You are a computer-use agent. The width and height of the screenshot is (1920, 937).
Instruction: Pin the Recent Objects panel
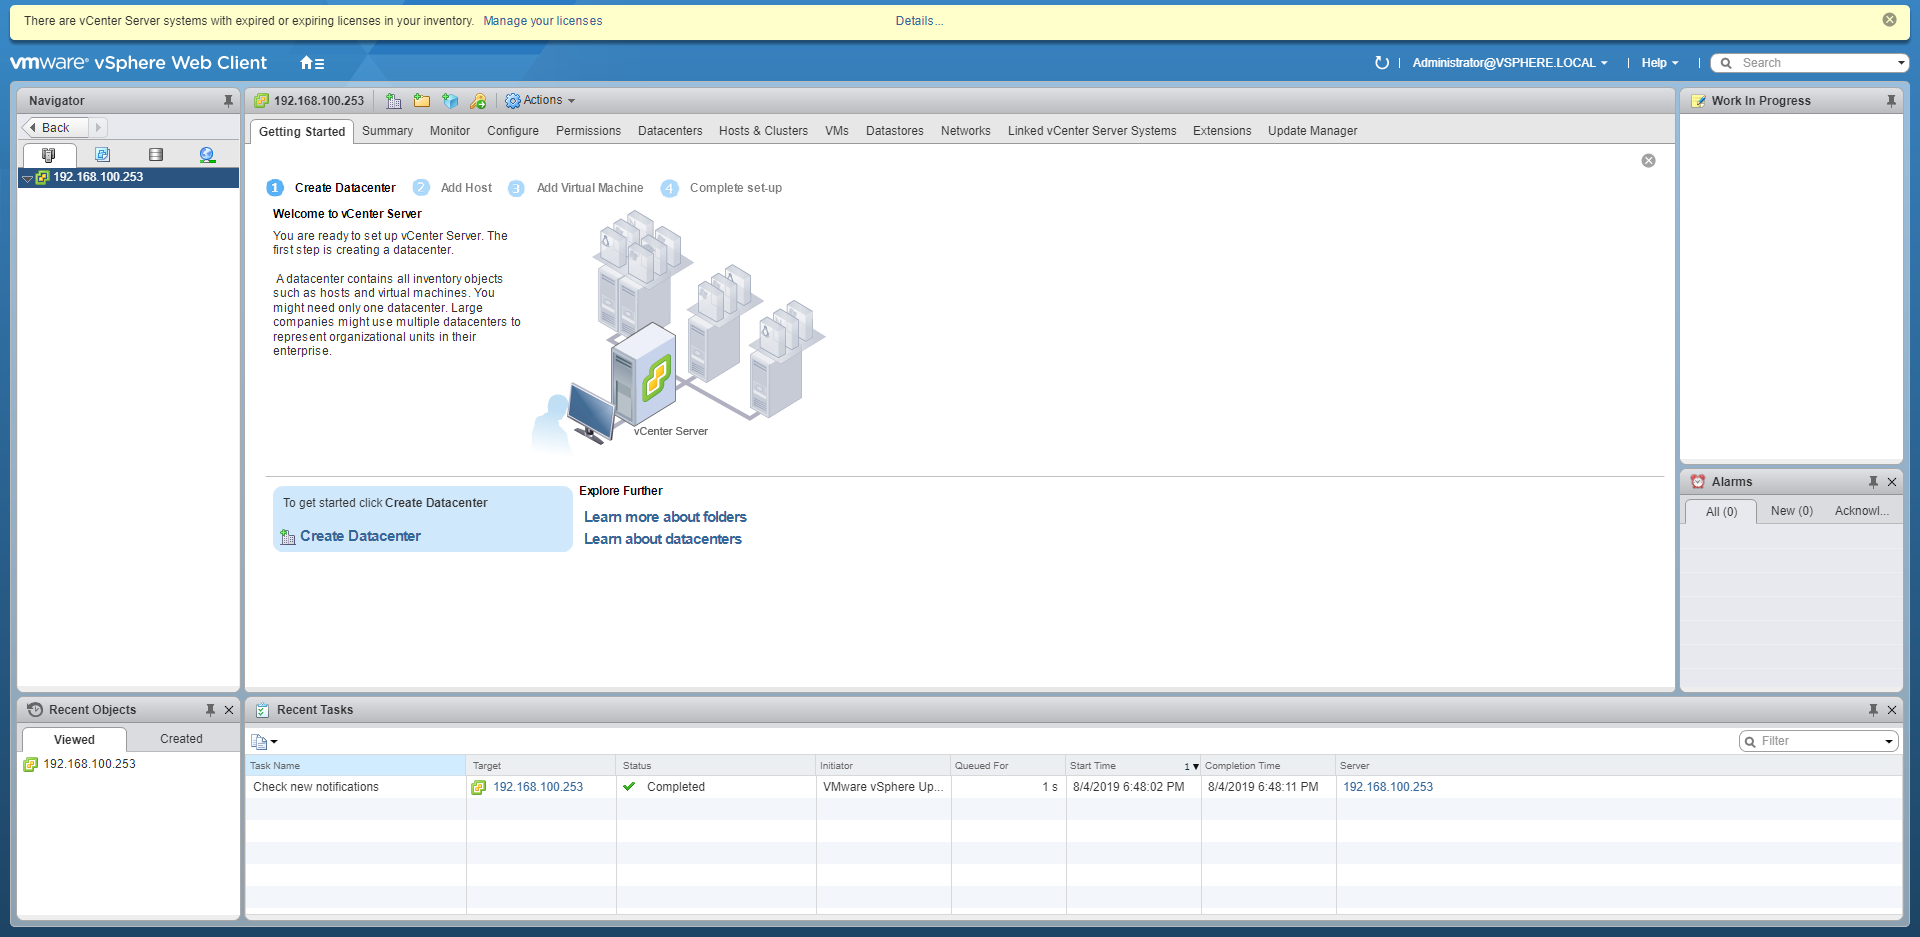(210, 710)
